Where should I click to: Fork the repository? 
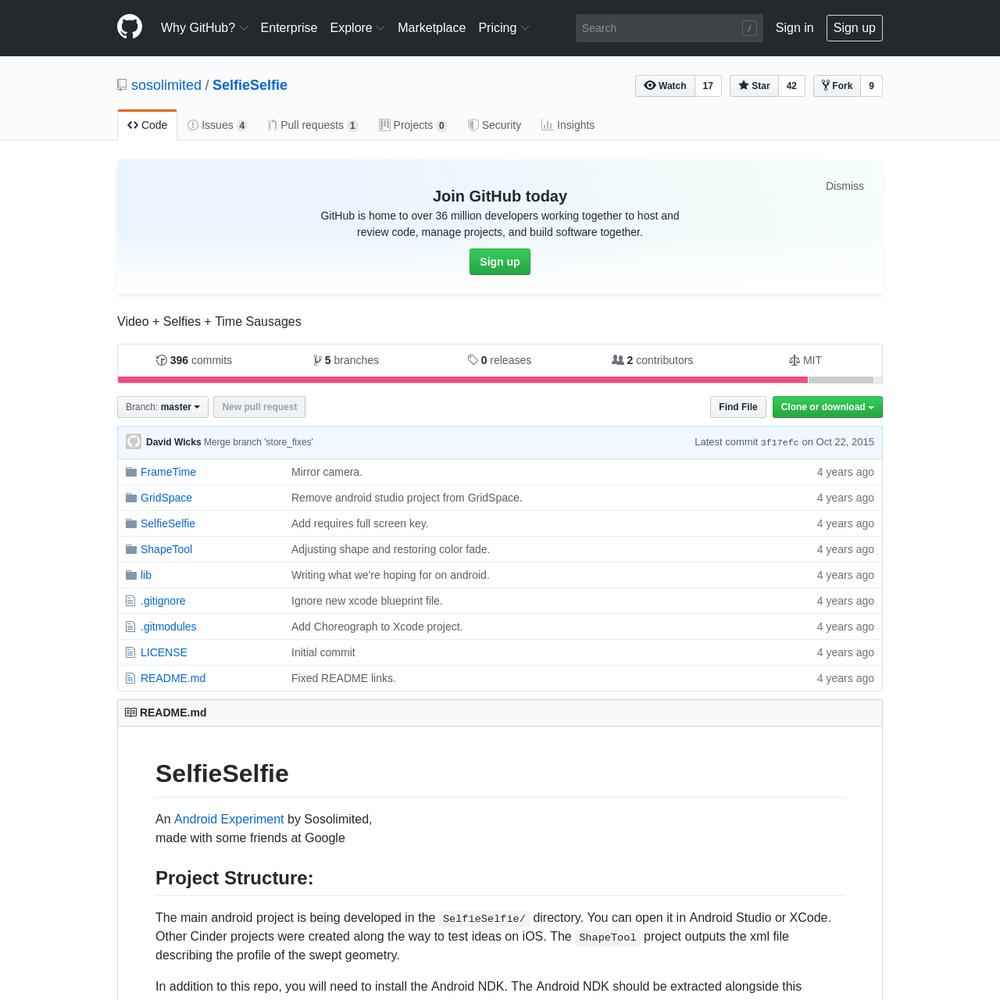pos(837,85)
